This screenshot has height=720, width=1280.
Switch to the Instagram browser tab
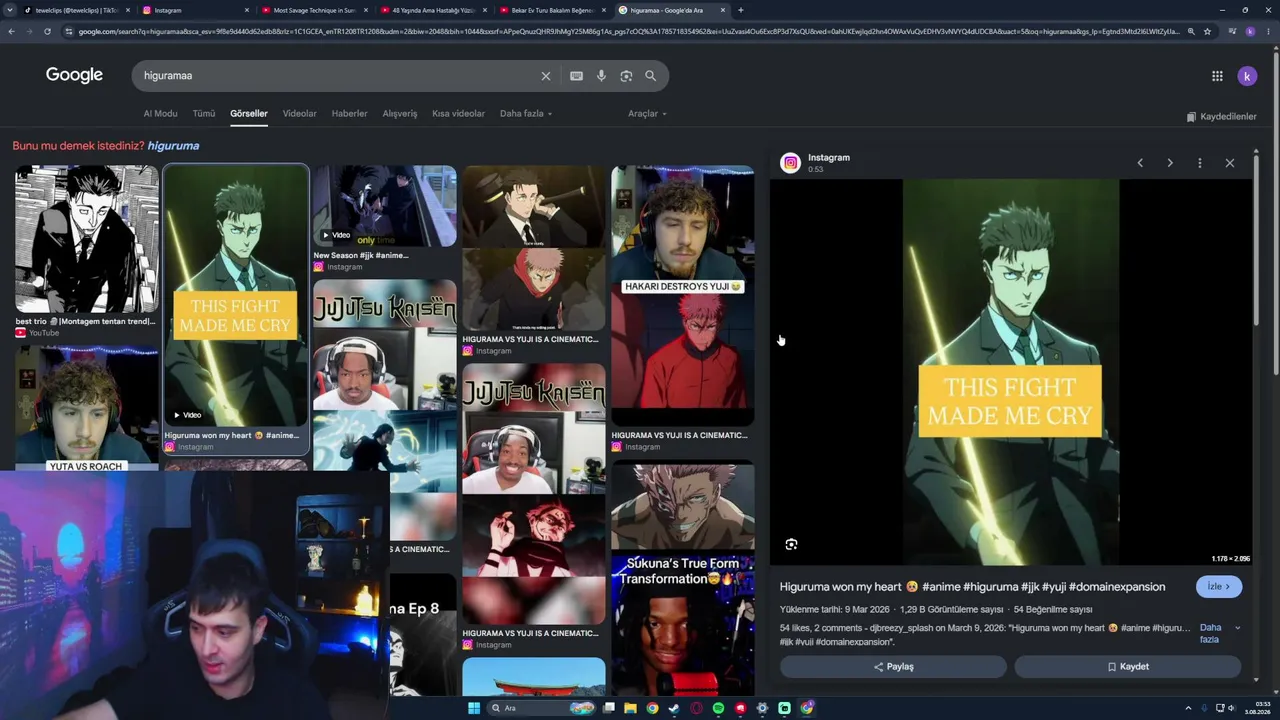(195, 10)
